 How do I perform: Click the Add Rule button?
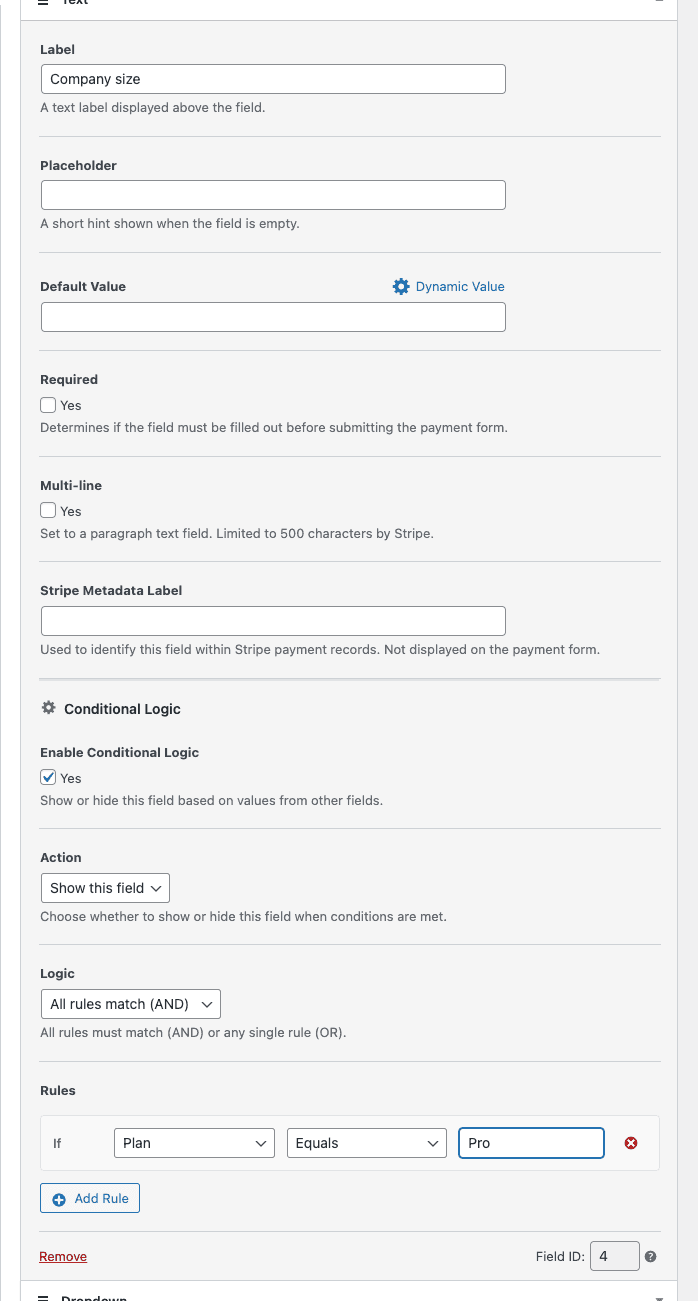click(90, 1198)
